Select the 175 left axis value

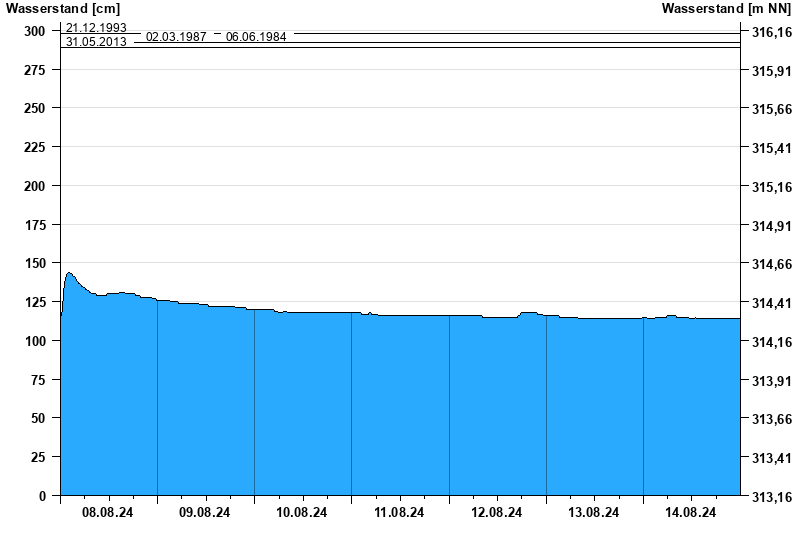(35, 225)
